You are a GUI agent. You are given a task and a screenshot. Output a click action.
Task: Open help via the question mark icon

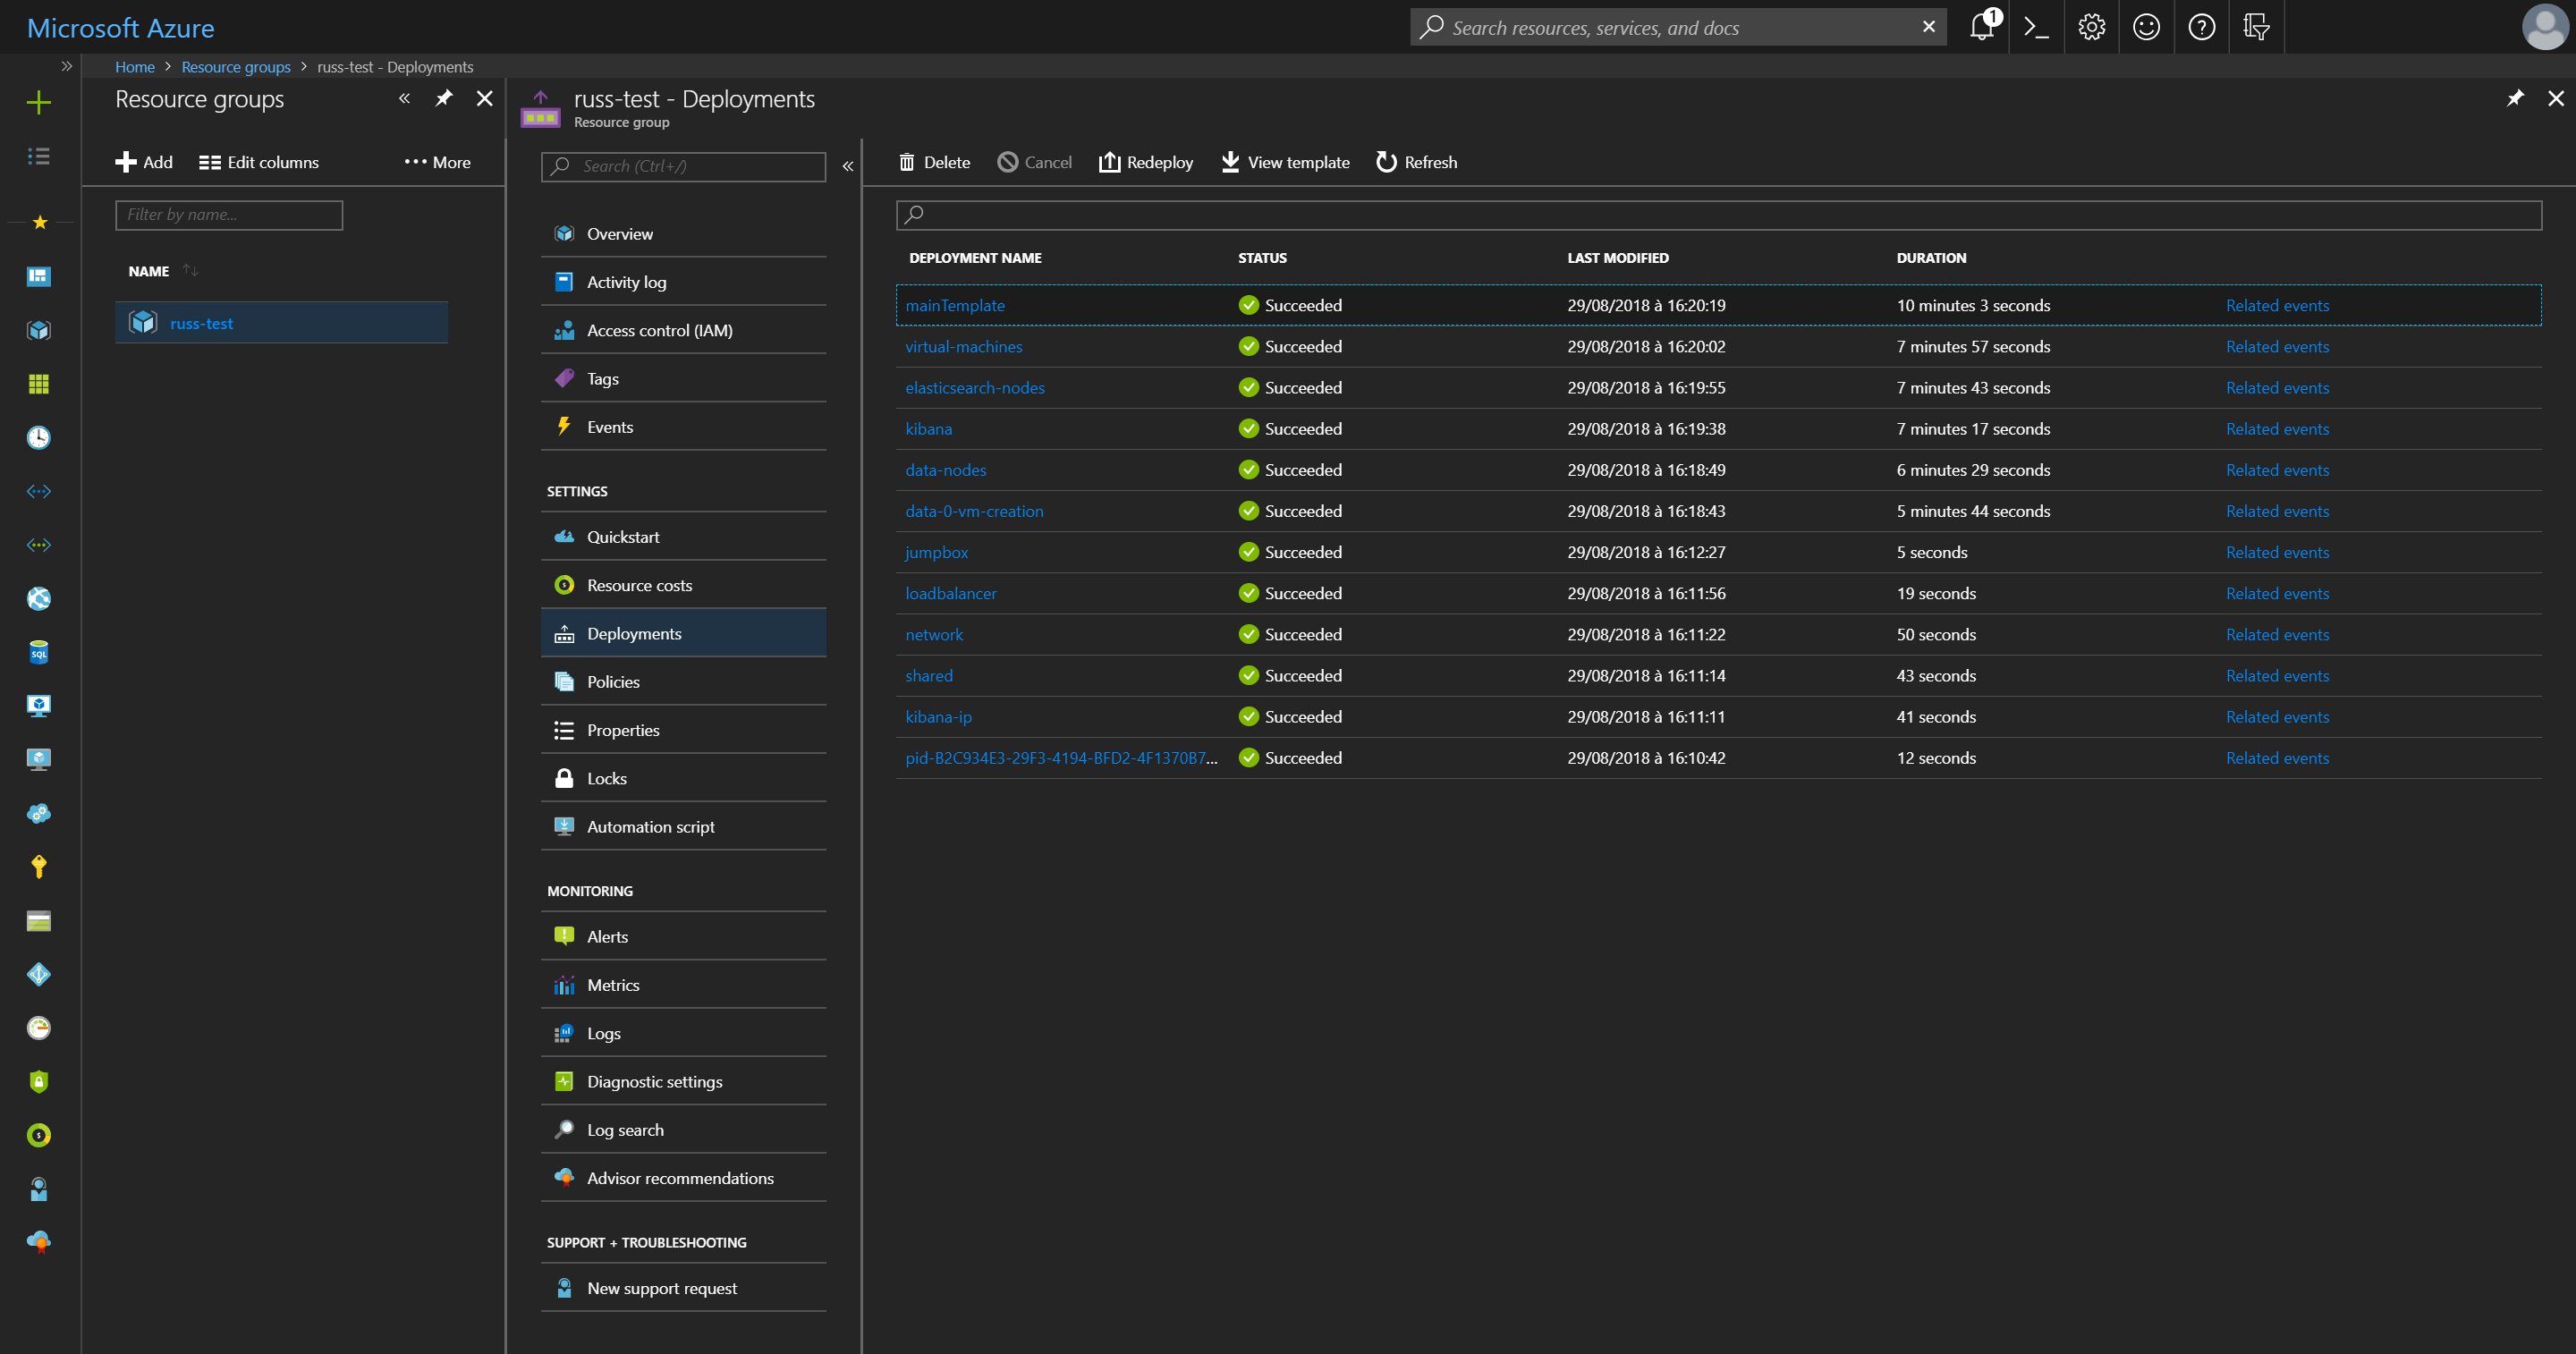click(2201, 27)
